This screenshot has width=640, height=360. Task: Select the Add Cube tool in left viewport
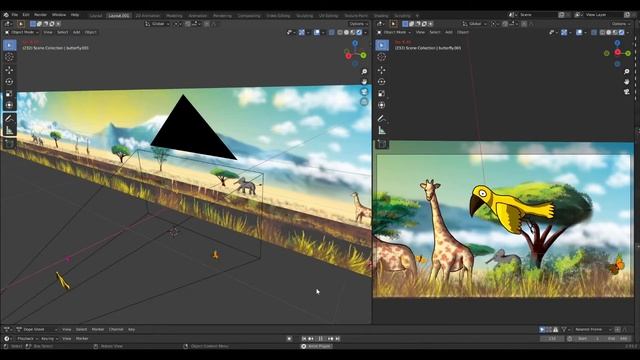[x=9, y=144]
